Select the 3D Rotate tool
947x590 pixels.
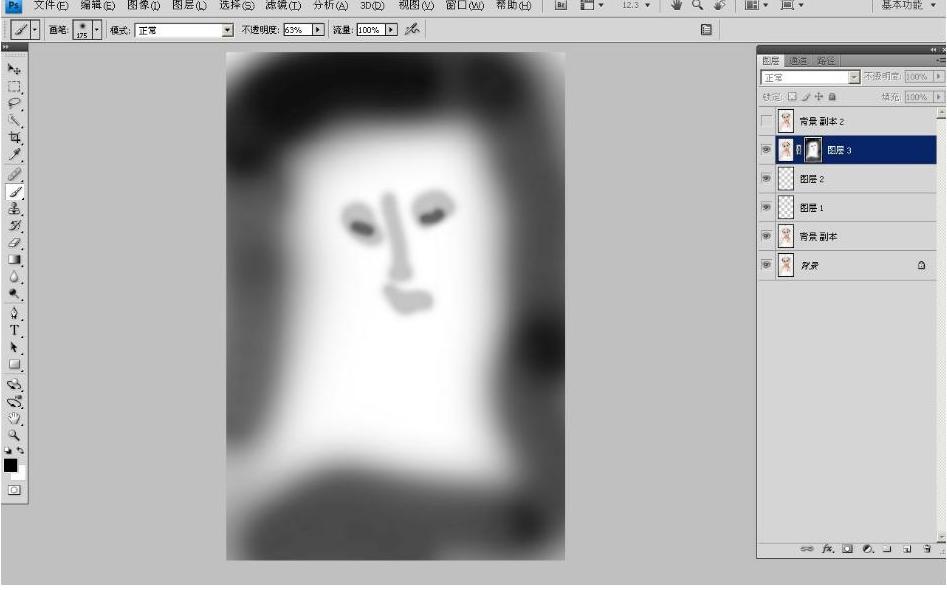point(14,385)
